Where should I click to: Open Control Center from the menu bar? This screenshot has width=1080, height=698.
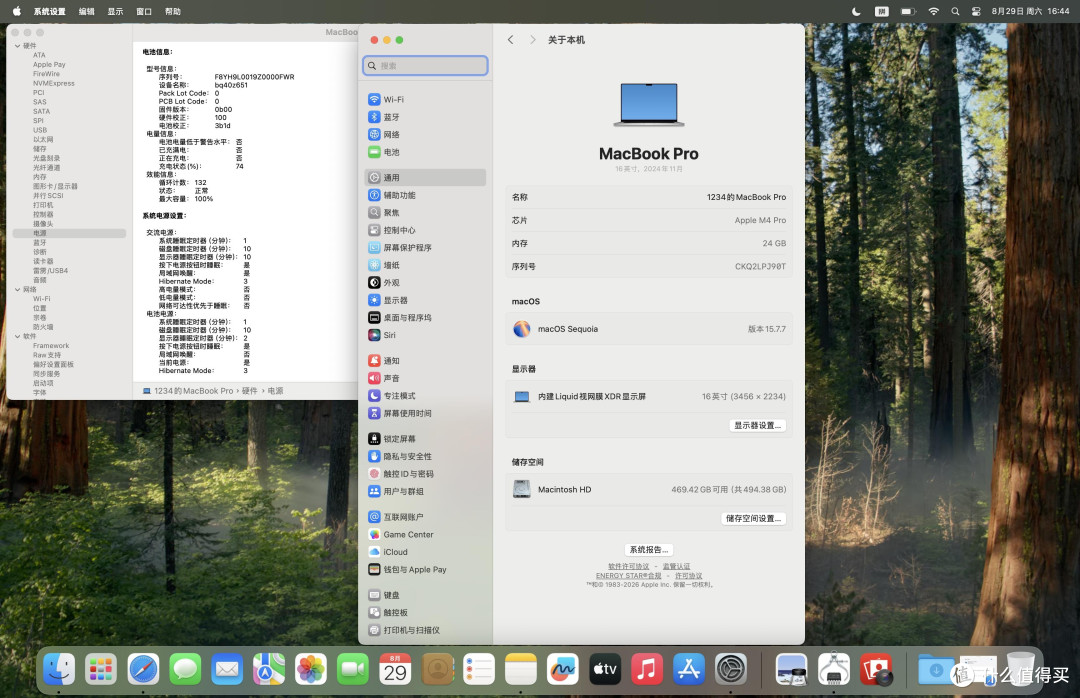(x=976, y=11)
